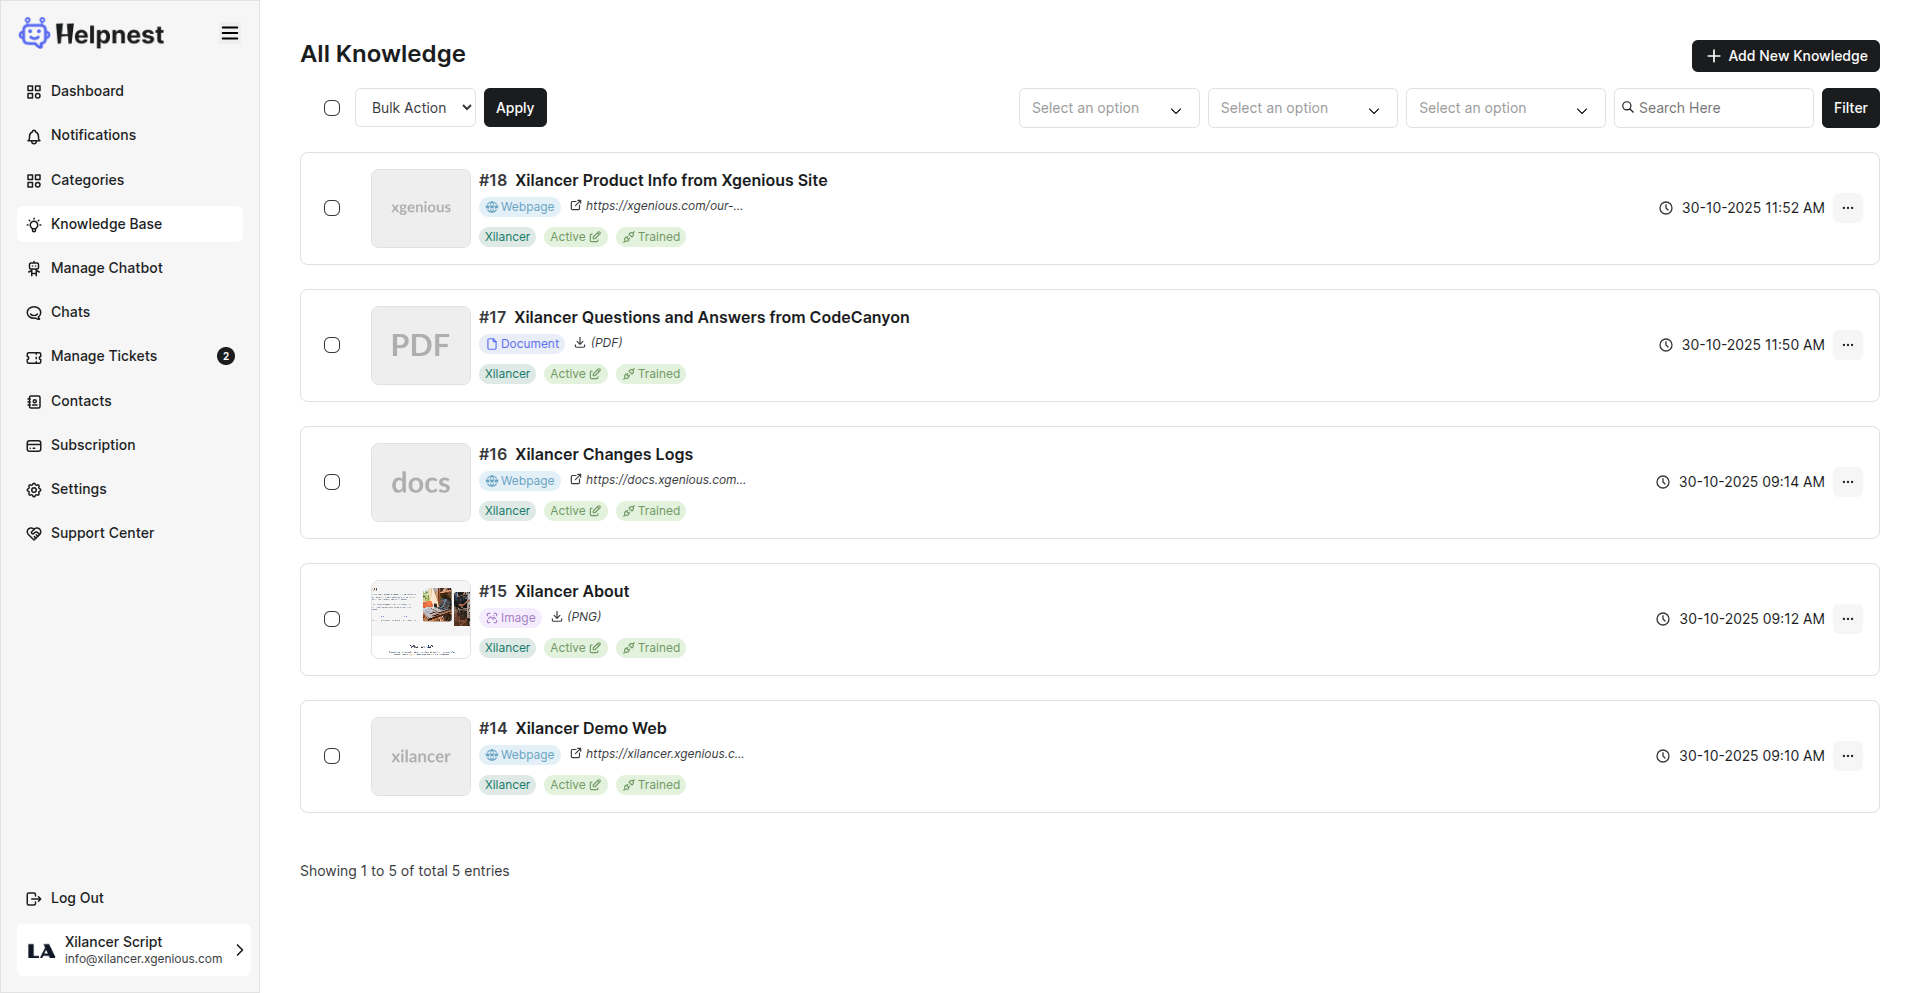Open Manage Chatbot in the sidebar
Viewport: 1920px width, 993px height.
tap(130, 268)
